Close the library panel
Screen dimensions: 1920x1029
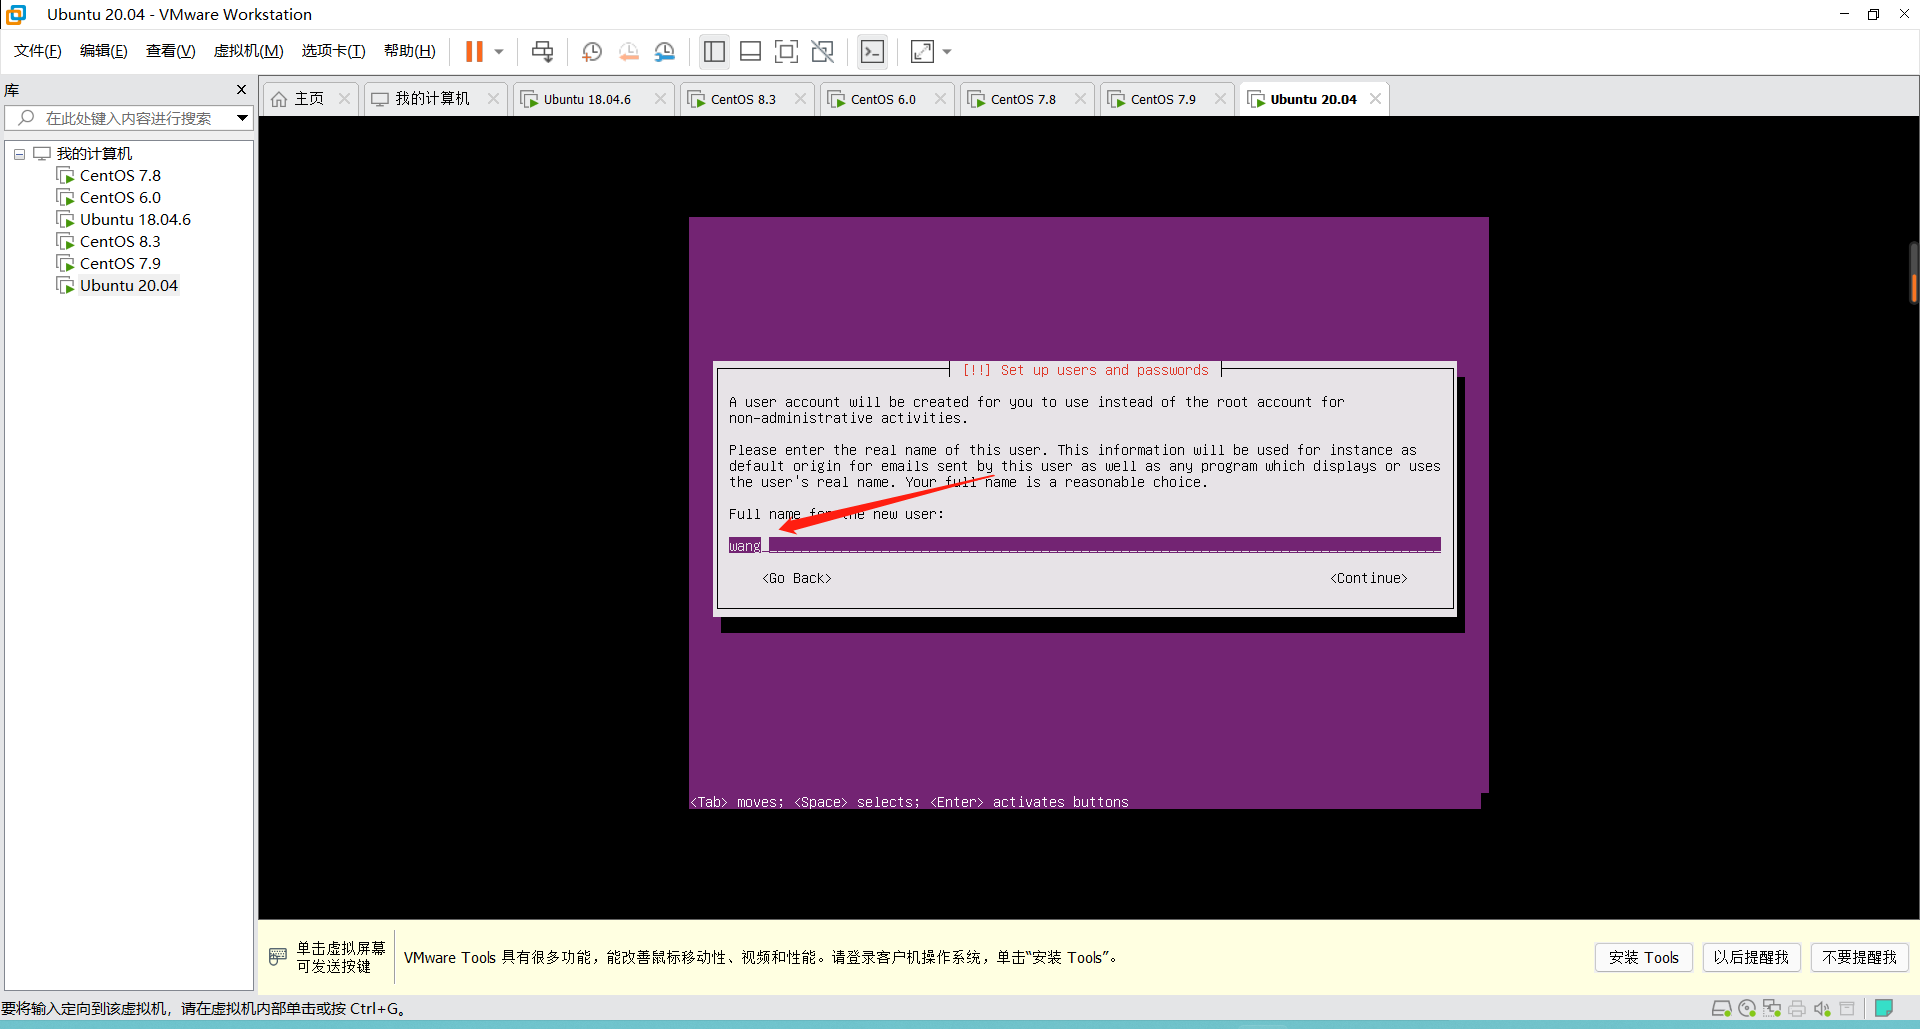click(241, 90)
